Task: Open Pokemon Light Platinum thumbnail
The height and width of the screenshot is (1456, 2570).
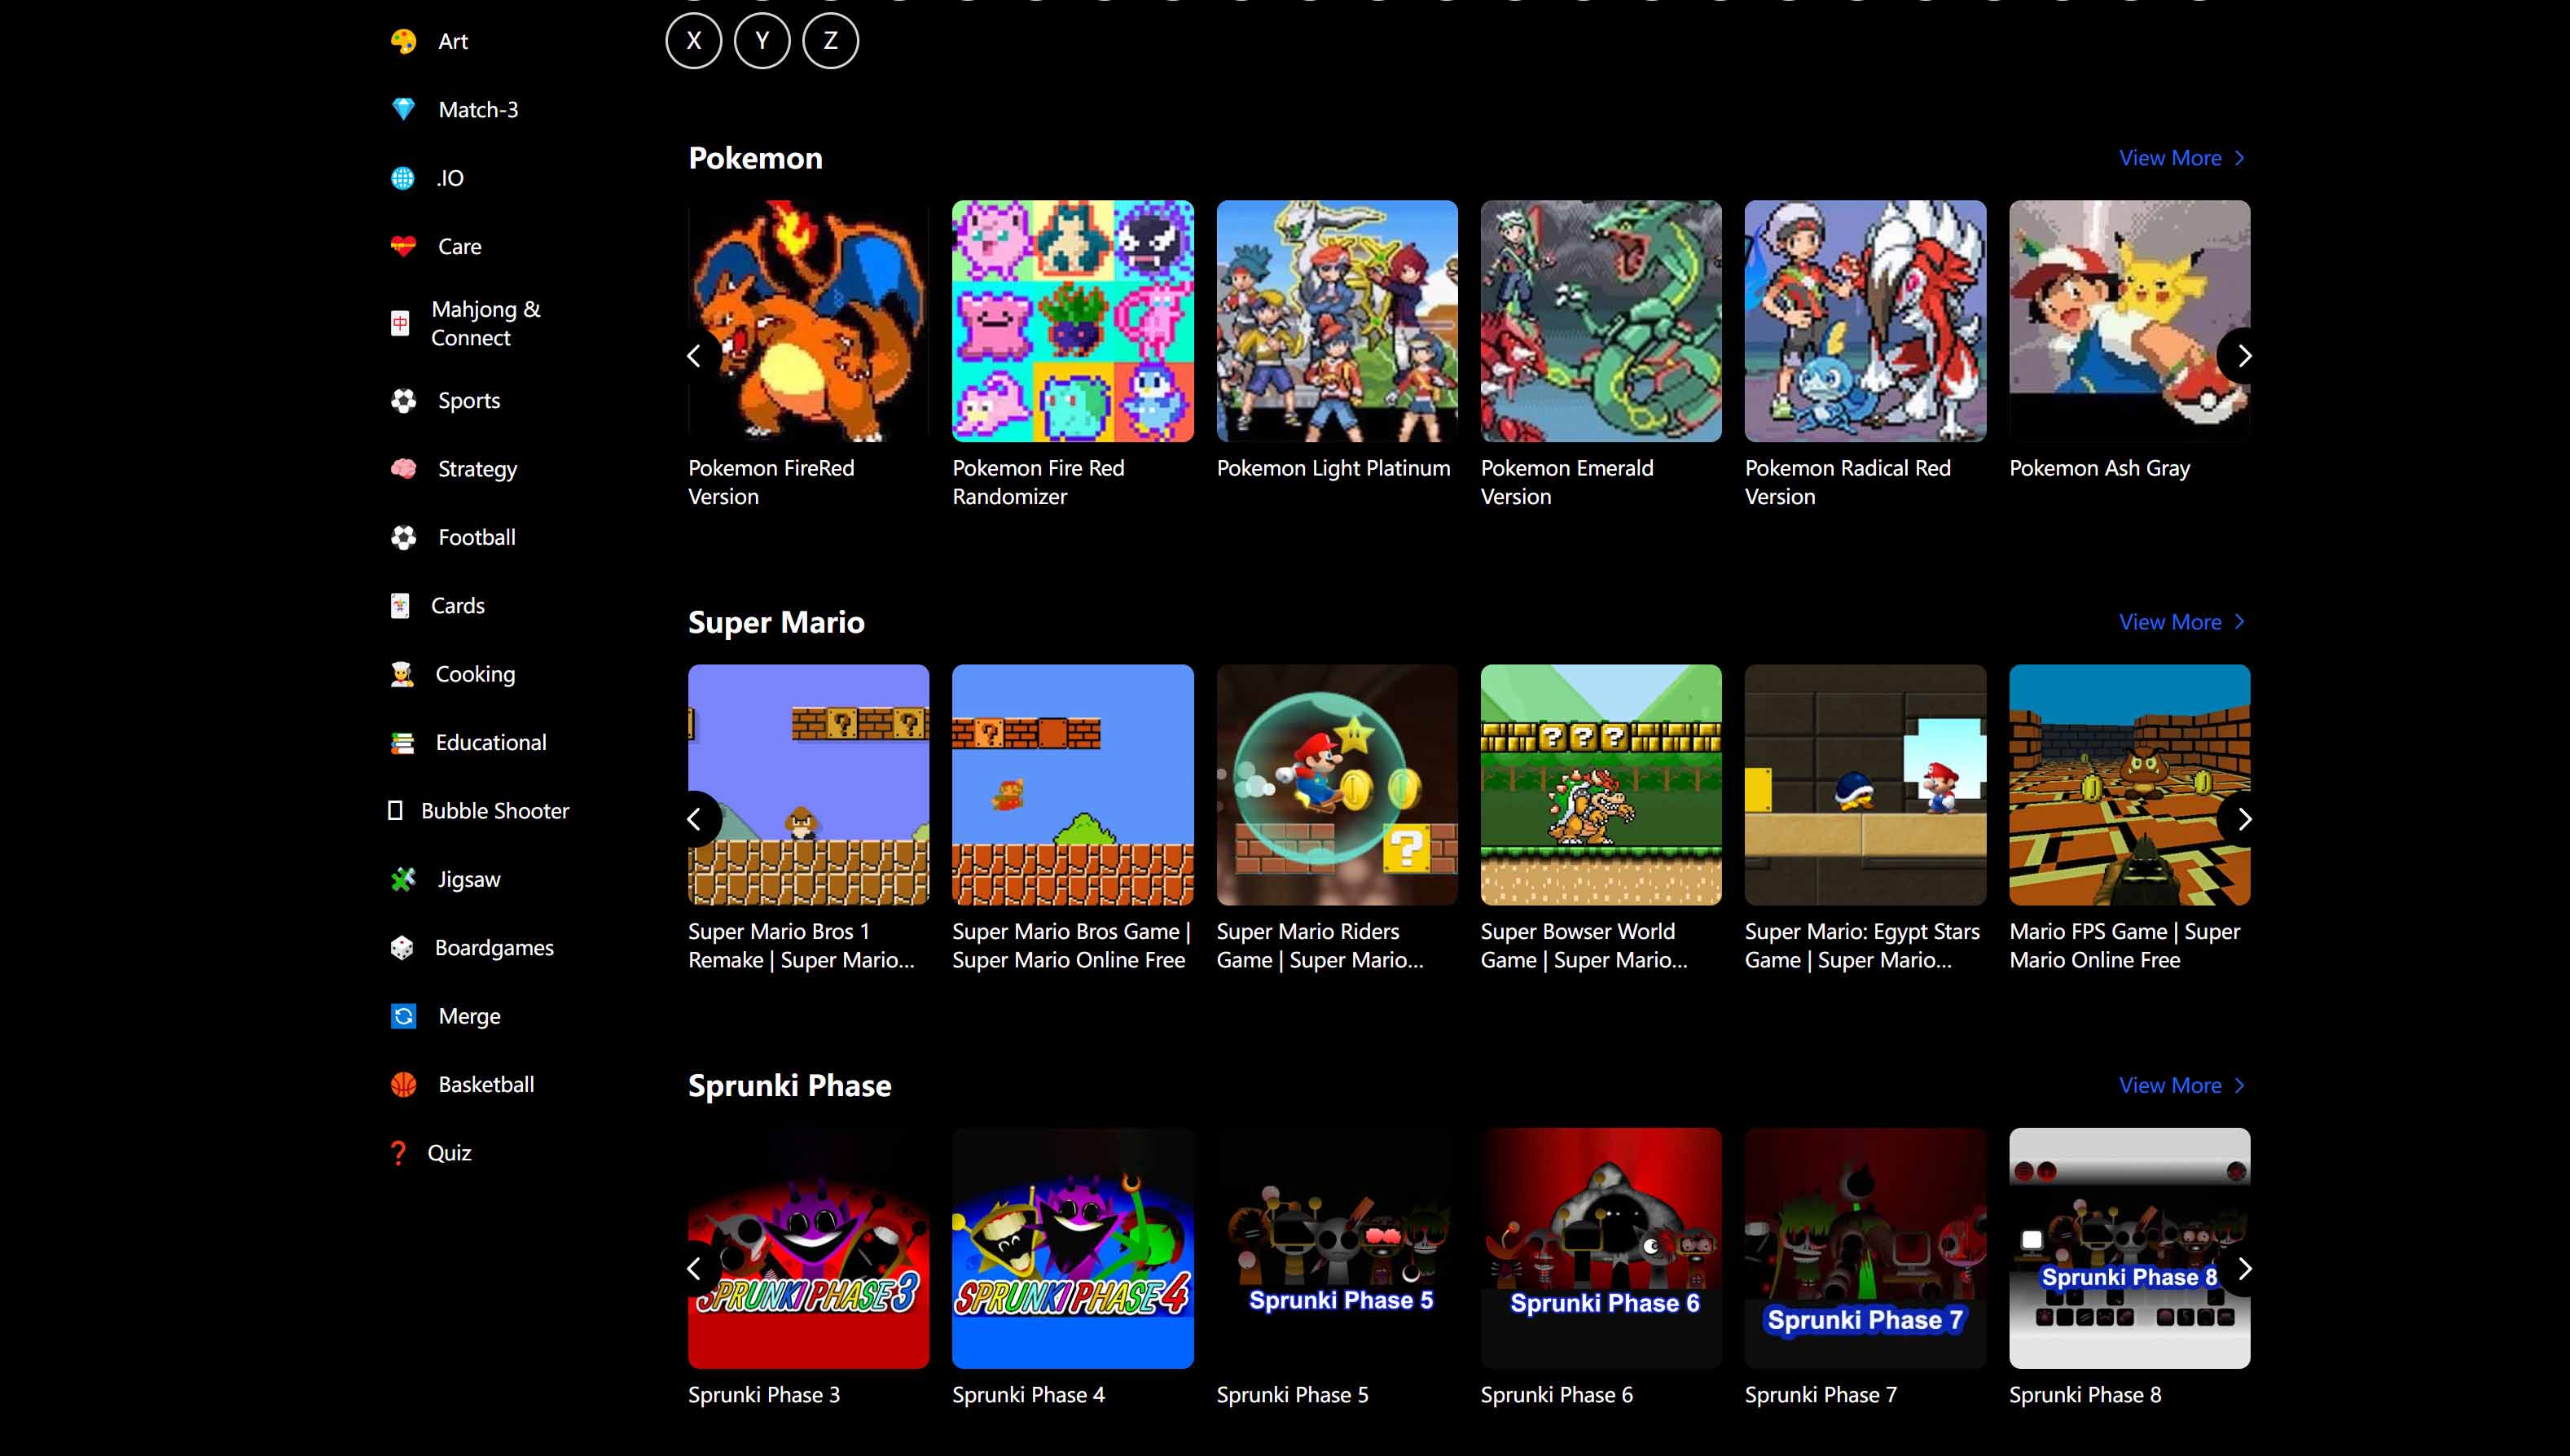Action: 1337,321
